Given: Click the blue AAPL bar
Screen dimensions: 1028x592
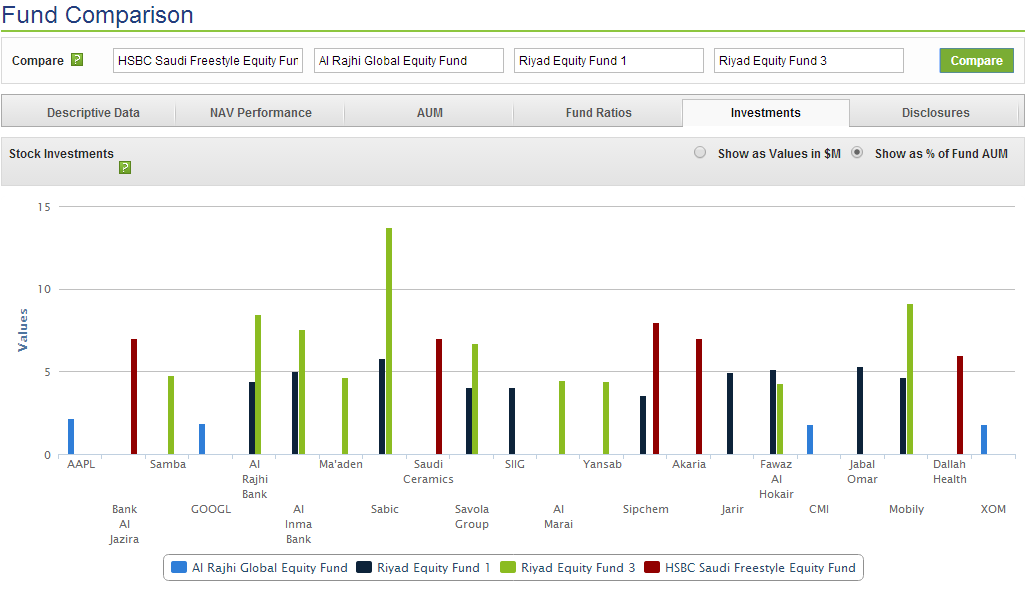Looking at the screenshot, I should coord(71,437).
